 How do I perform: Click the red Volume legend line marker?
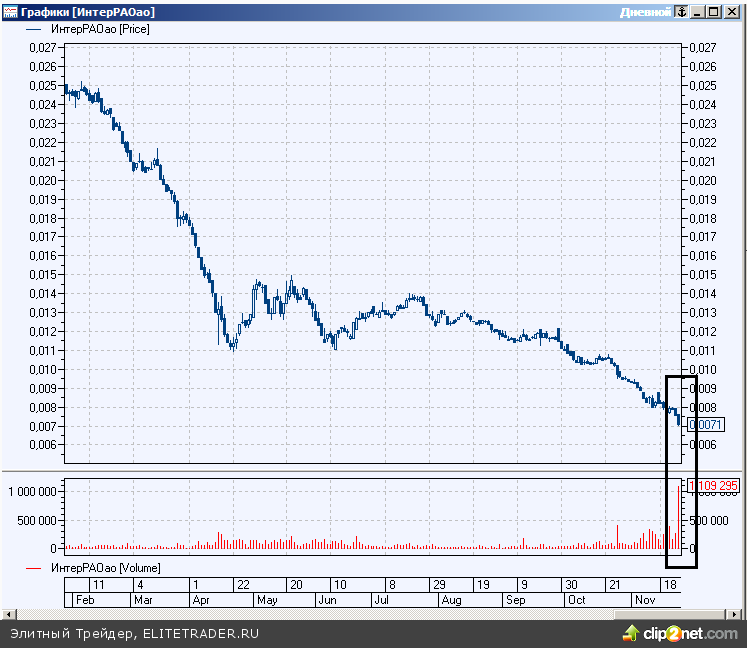[x=34, y=567]
